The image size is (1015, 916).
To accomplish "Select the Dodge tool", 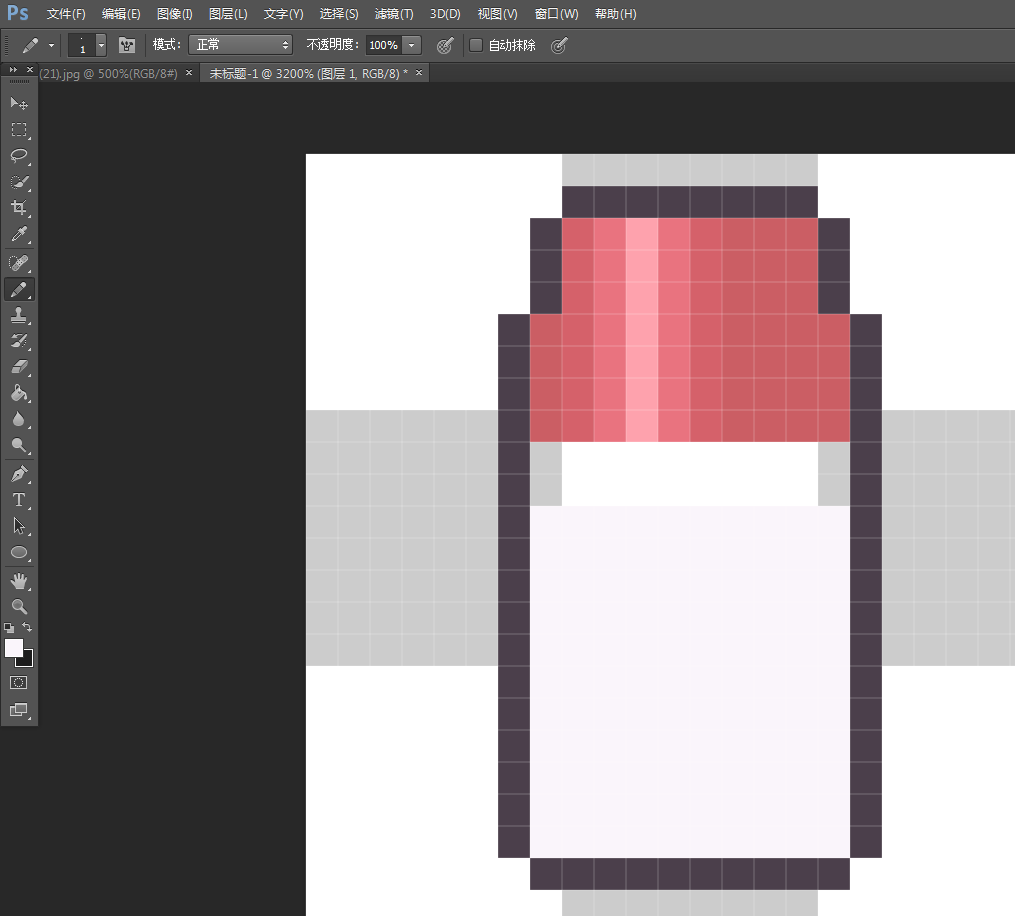I will point(19,445).
